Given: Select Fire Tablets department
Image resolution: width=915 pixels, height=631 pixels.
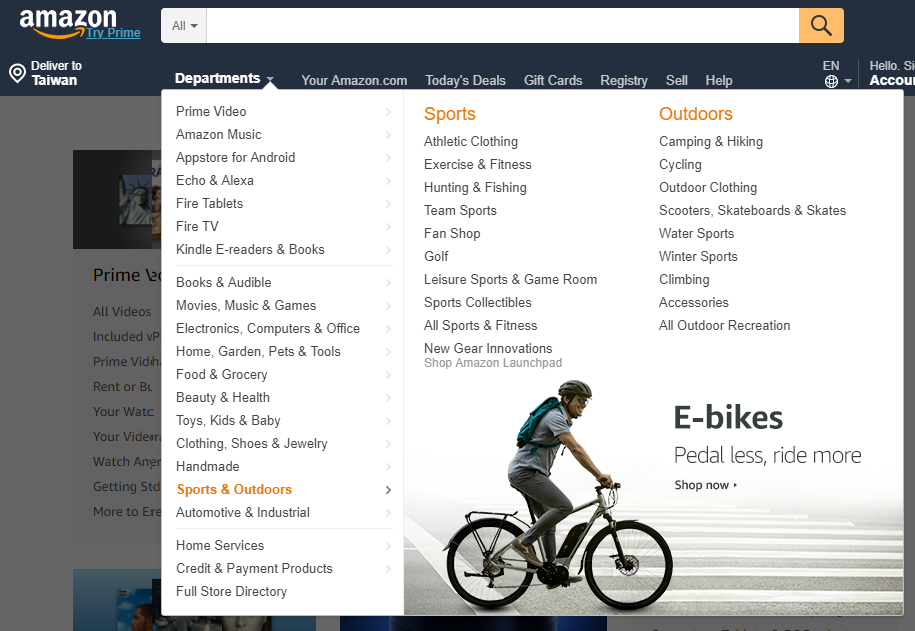Looking at the screenshot, I should click(x=209, y=204).
